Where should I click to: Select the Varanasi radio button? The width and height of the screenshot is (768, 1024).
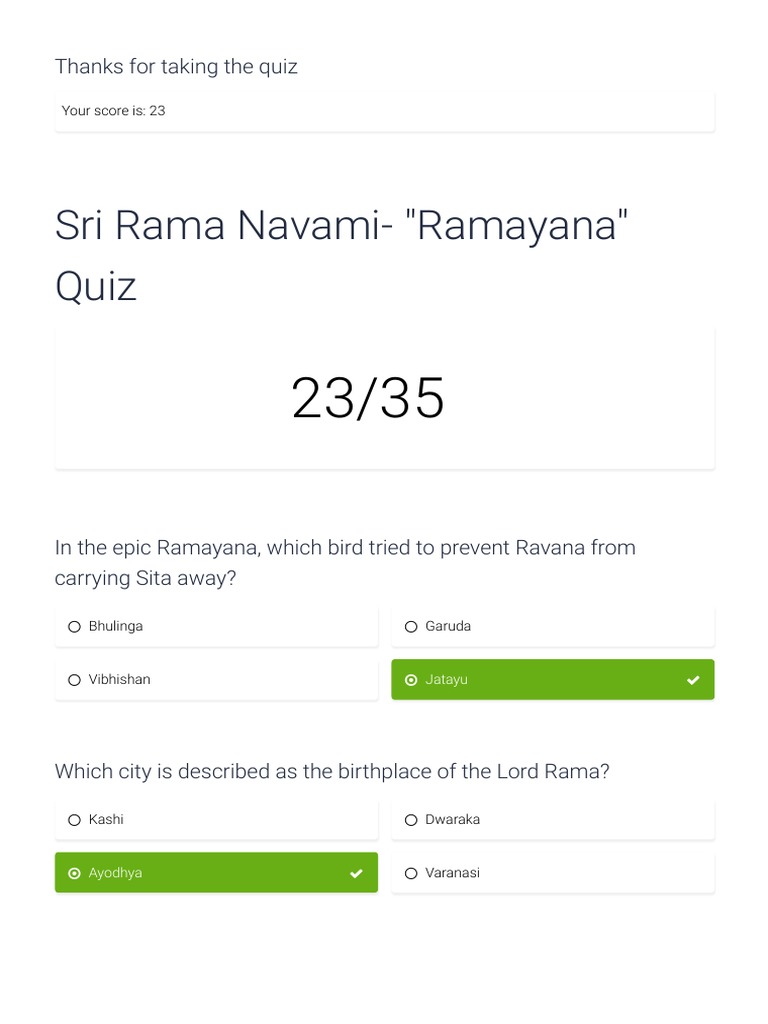pos(411,873)
